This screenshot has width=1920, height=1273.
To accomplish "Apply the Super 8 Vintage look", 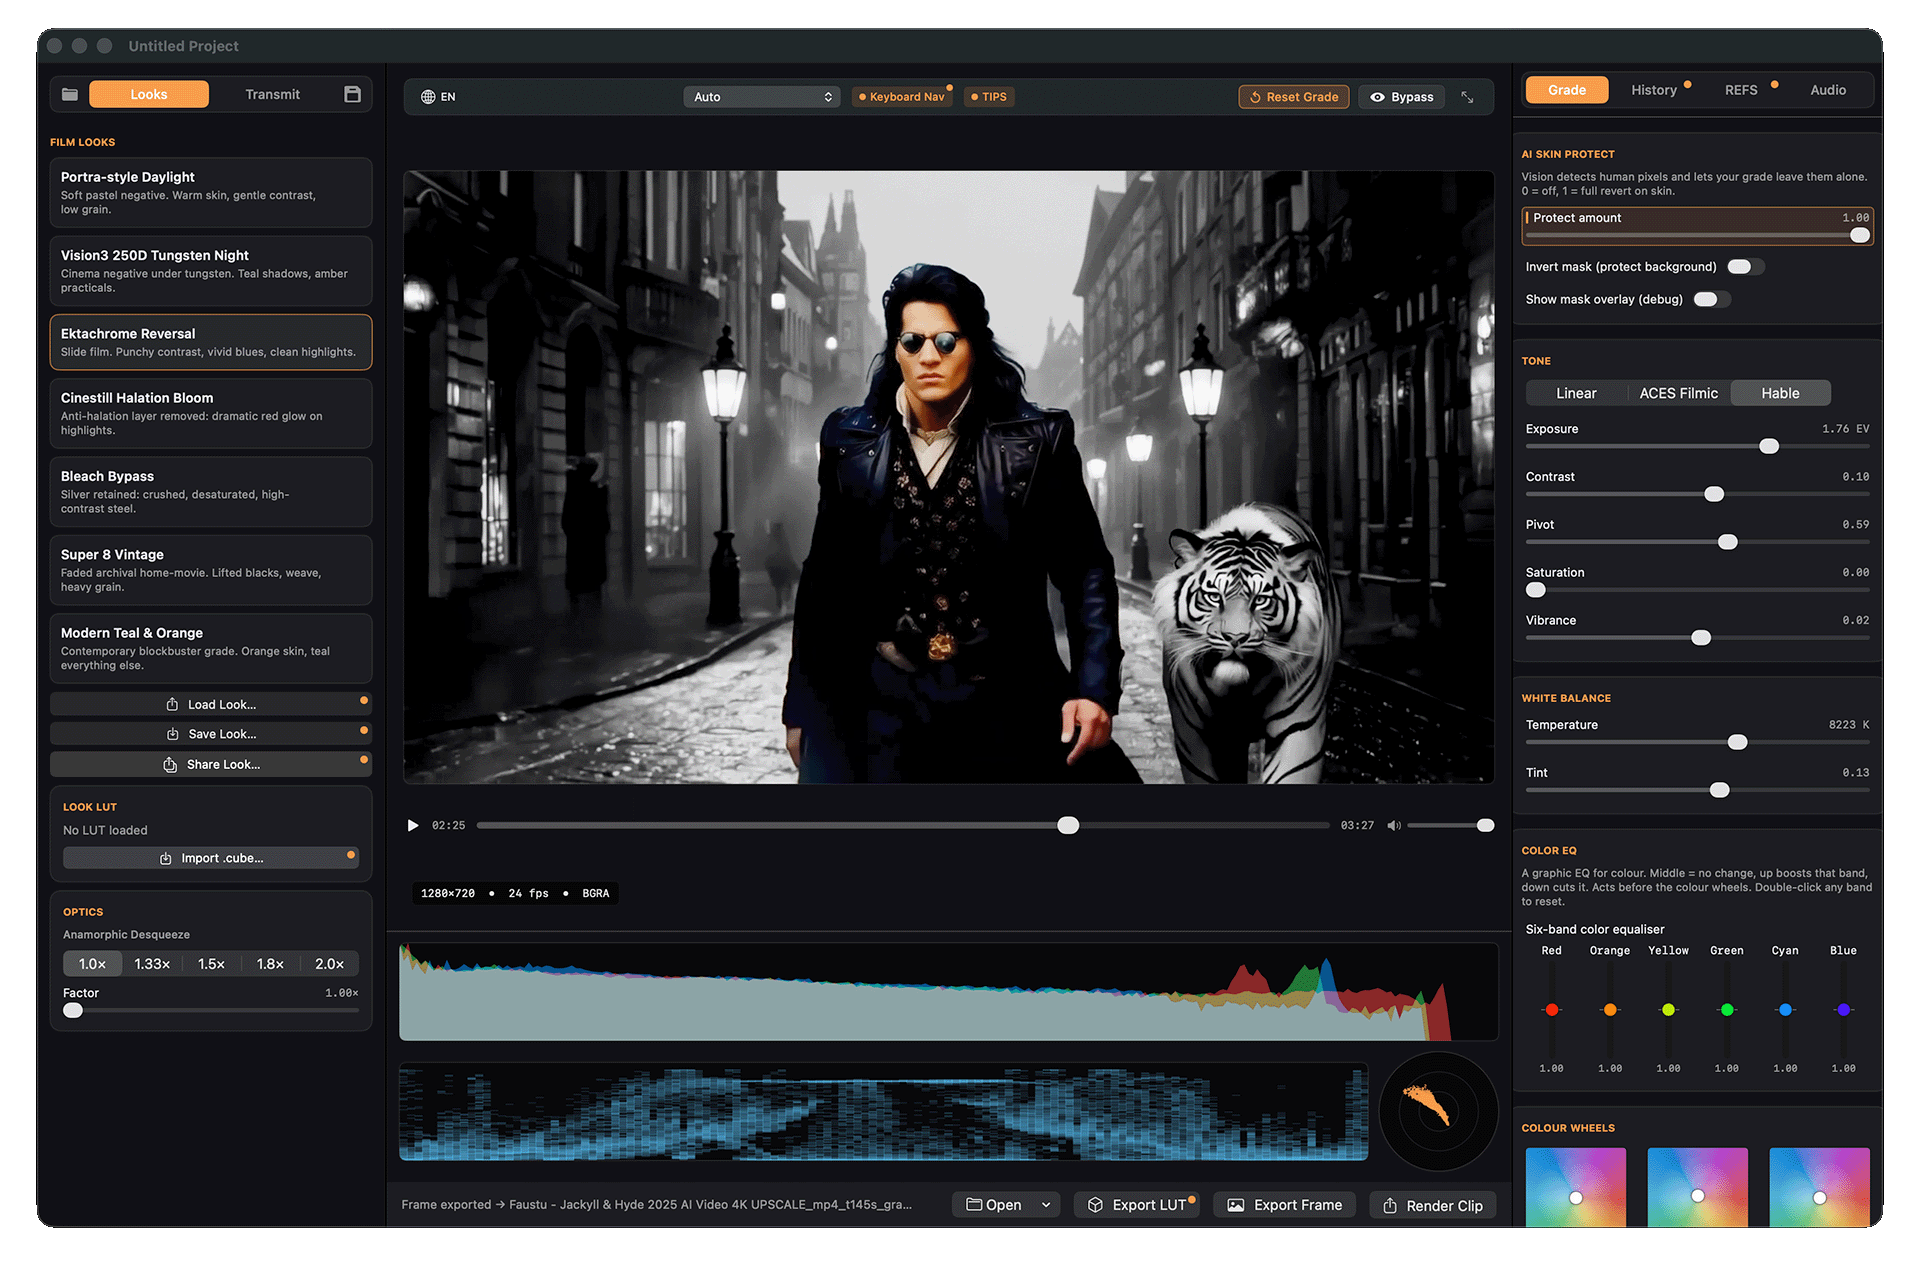I will [x=211, y=570].
